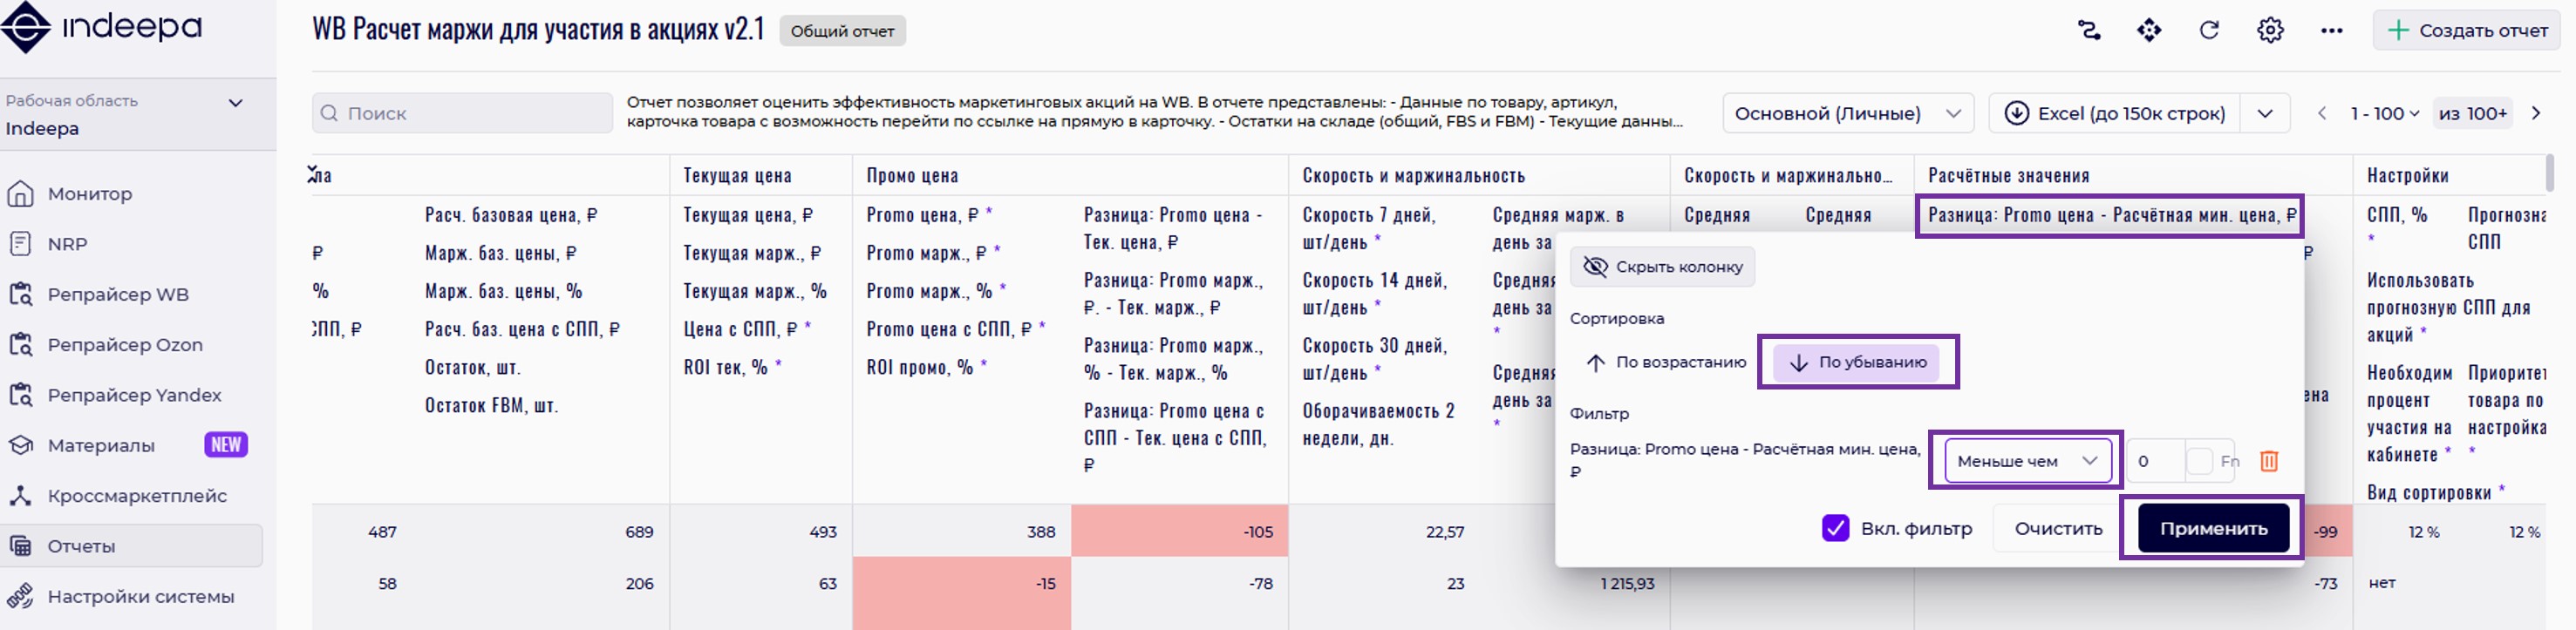Go to Репрайсер WB

point(118,295)
